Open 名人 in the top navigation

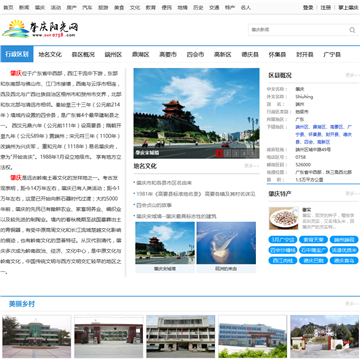coord(246,7)
